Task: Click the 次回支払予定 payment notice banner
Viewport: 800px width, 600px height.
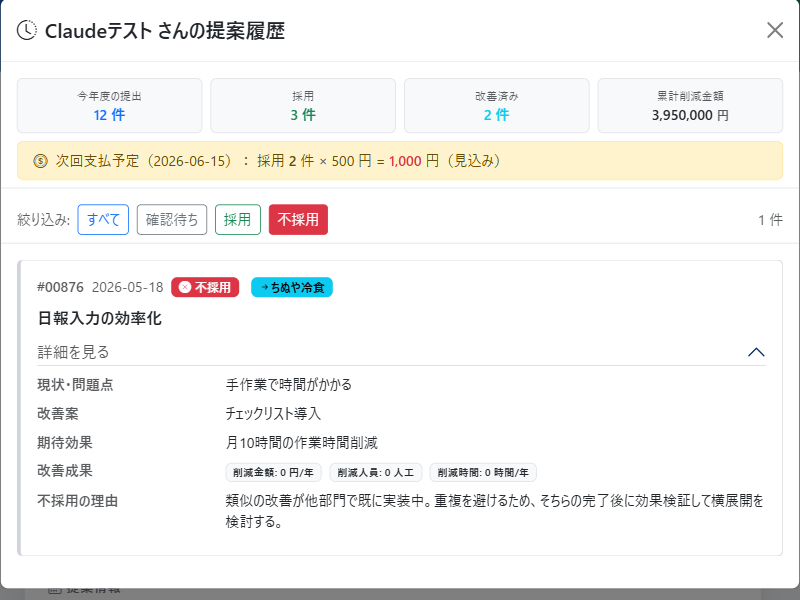Action: coord(400,161)
